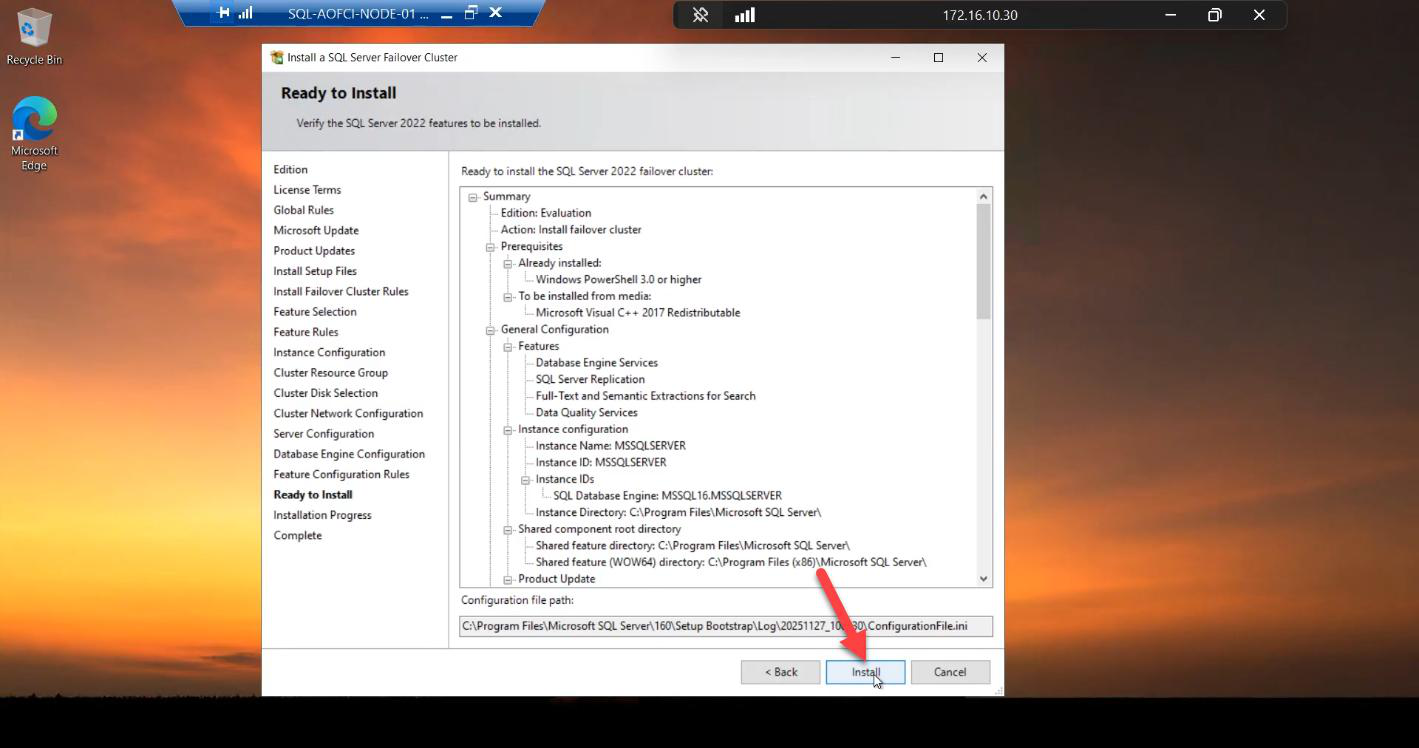Select the Server Configuration step
The image size is (1419, 748).
pos(324,434)
